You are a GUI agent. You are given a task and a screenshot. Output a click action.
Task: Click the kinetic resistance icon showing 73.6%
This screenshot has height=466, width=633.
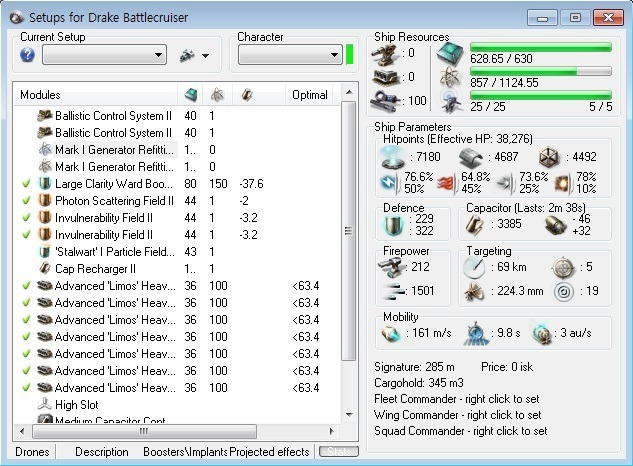[506, 184]
